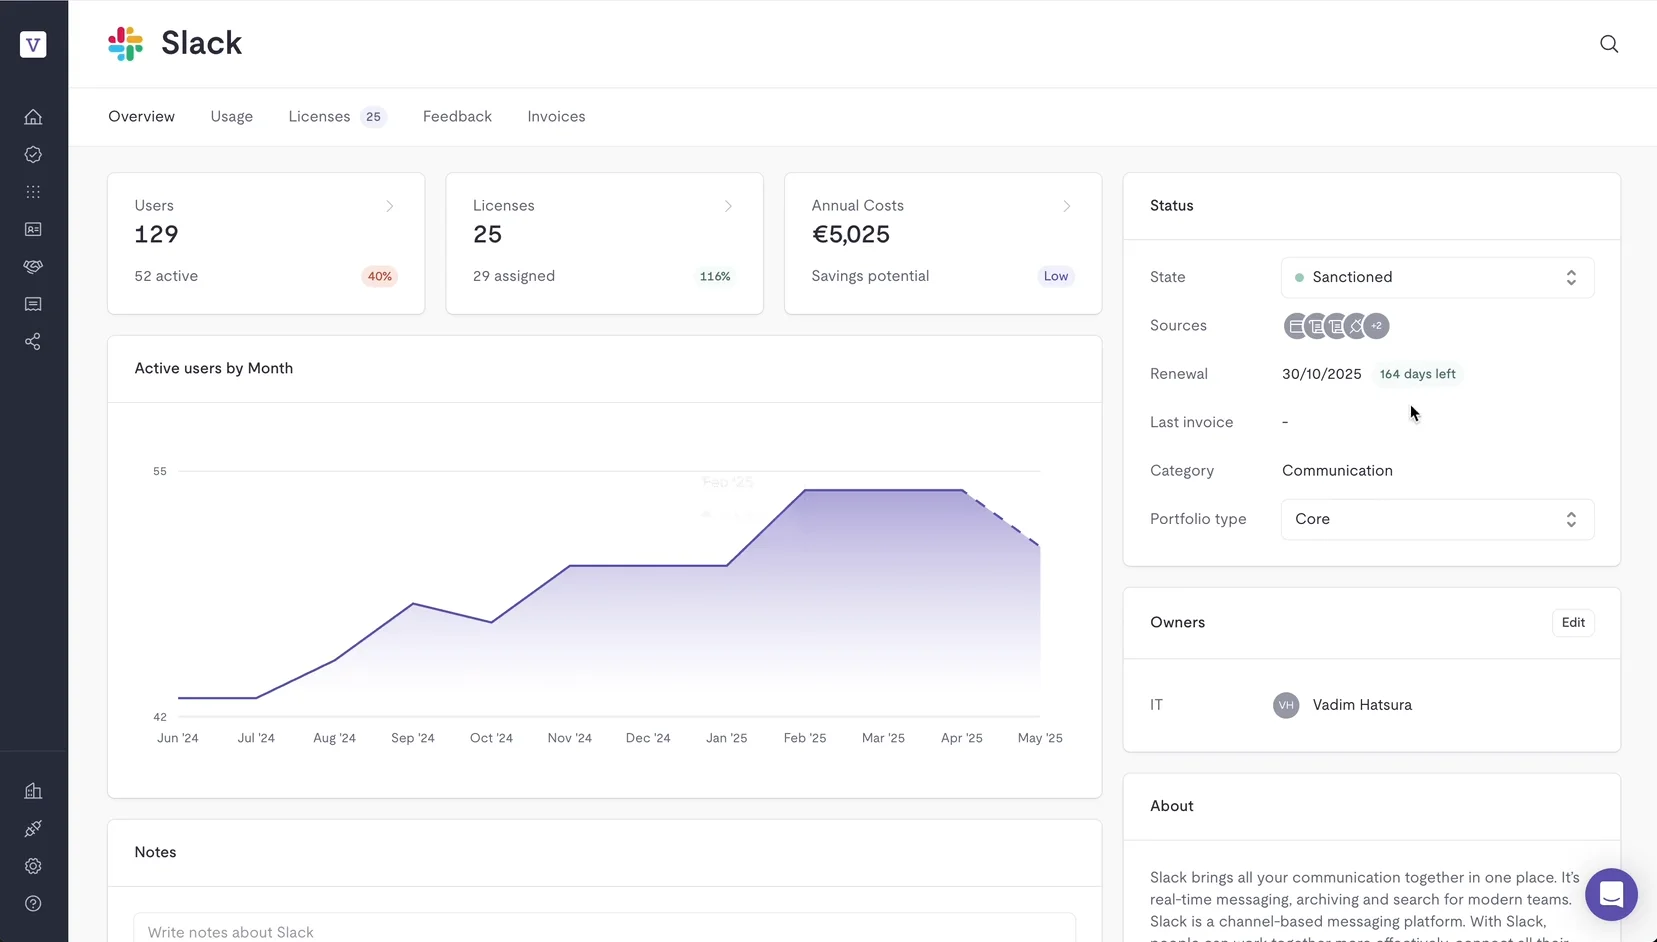Click the About section description text

pos(1365,905)
